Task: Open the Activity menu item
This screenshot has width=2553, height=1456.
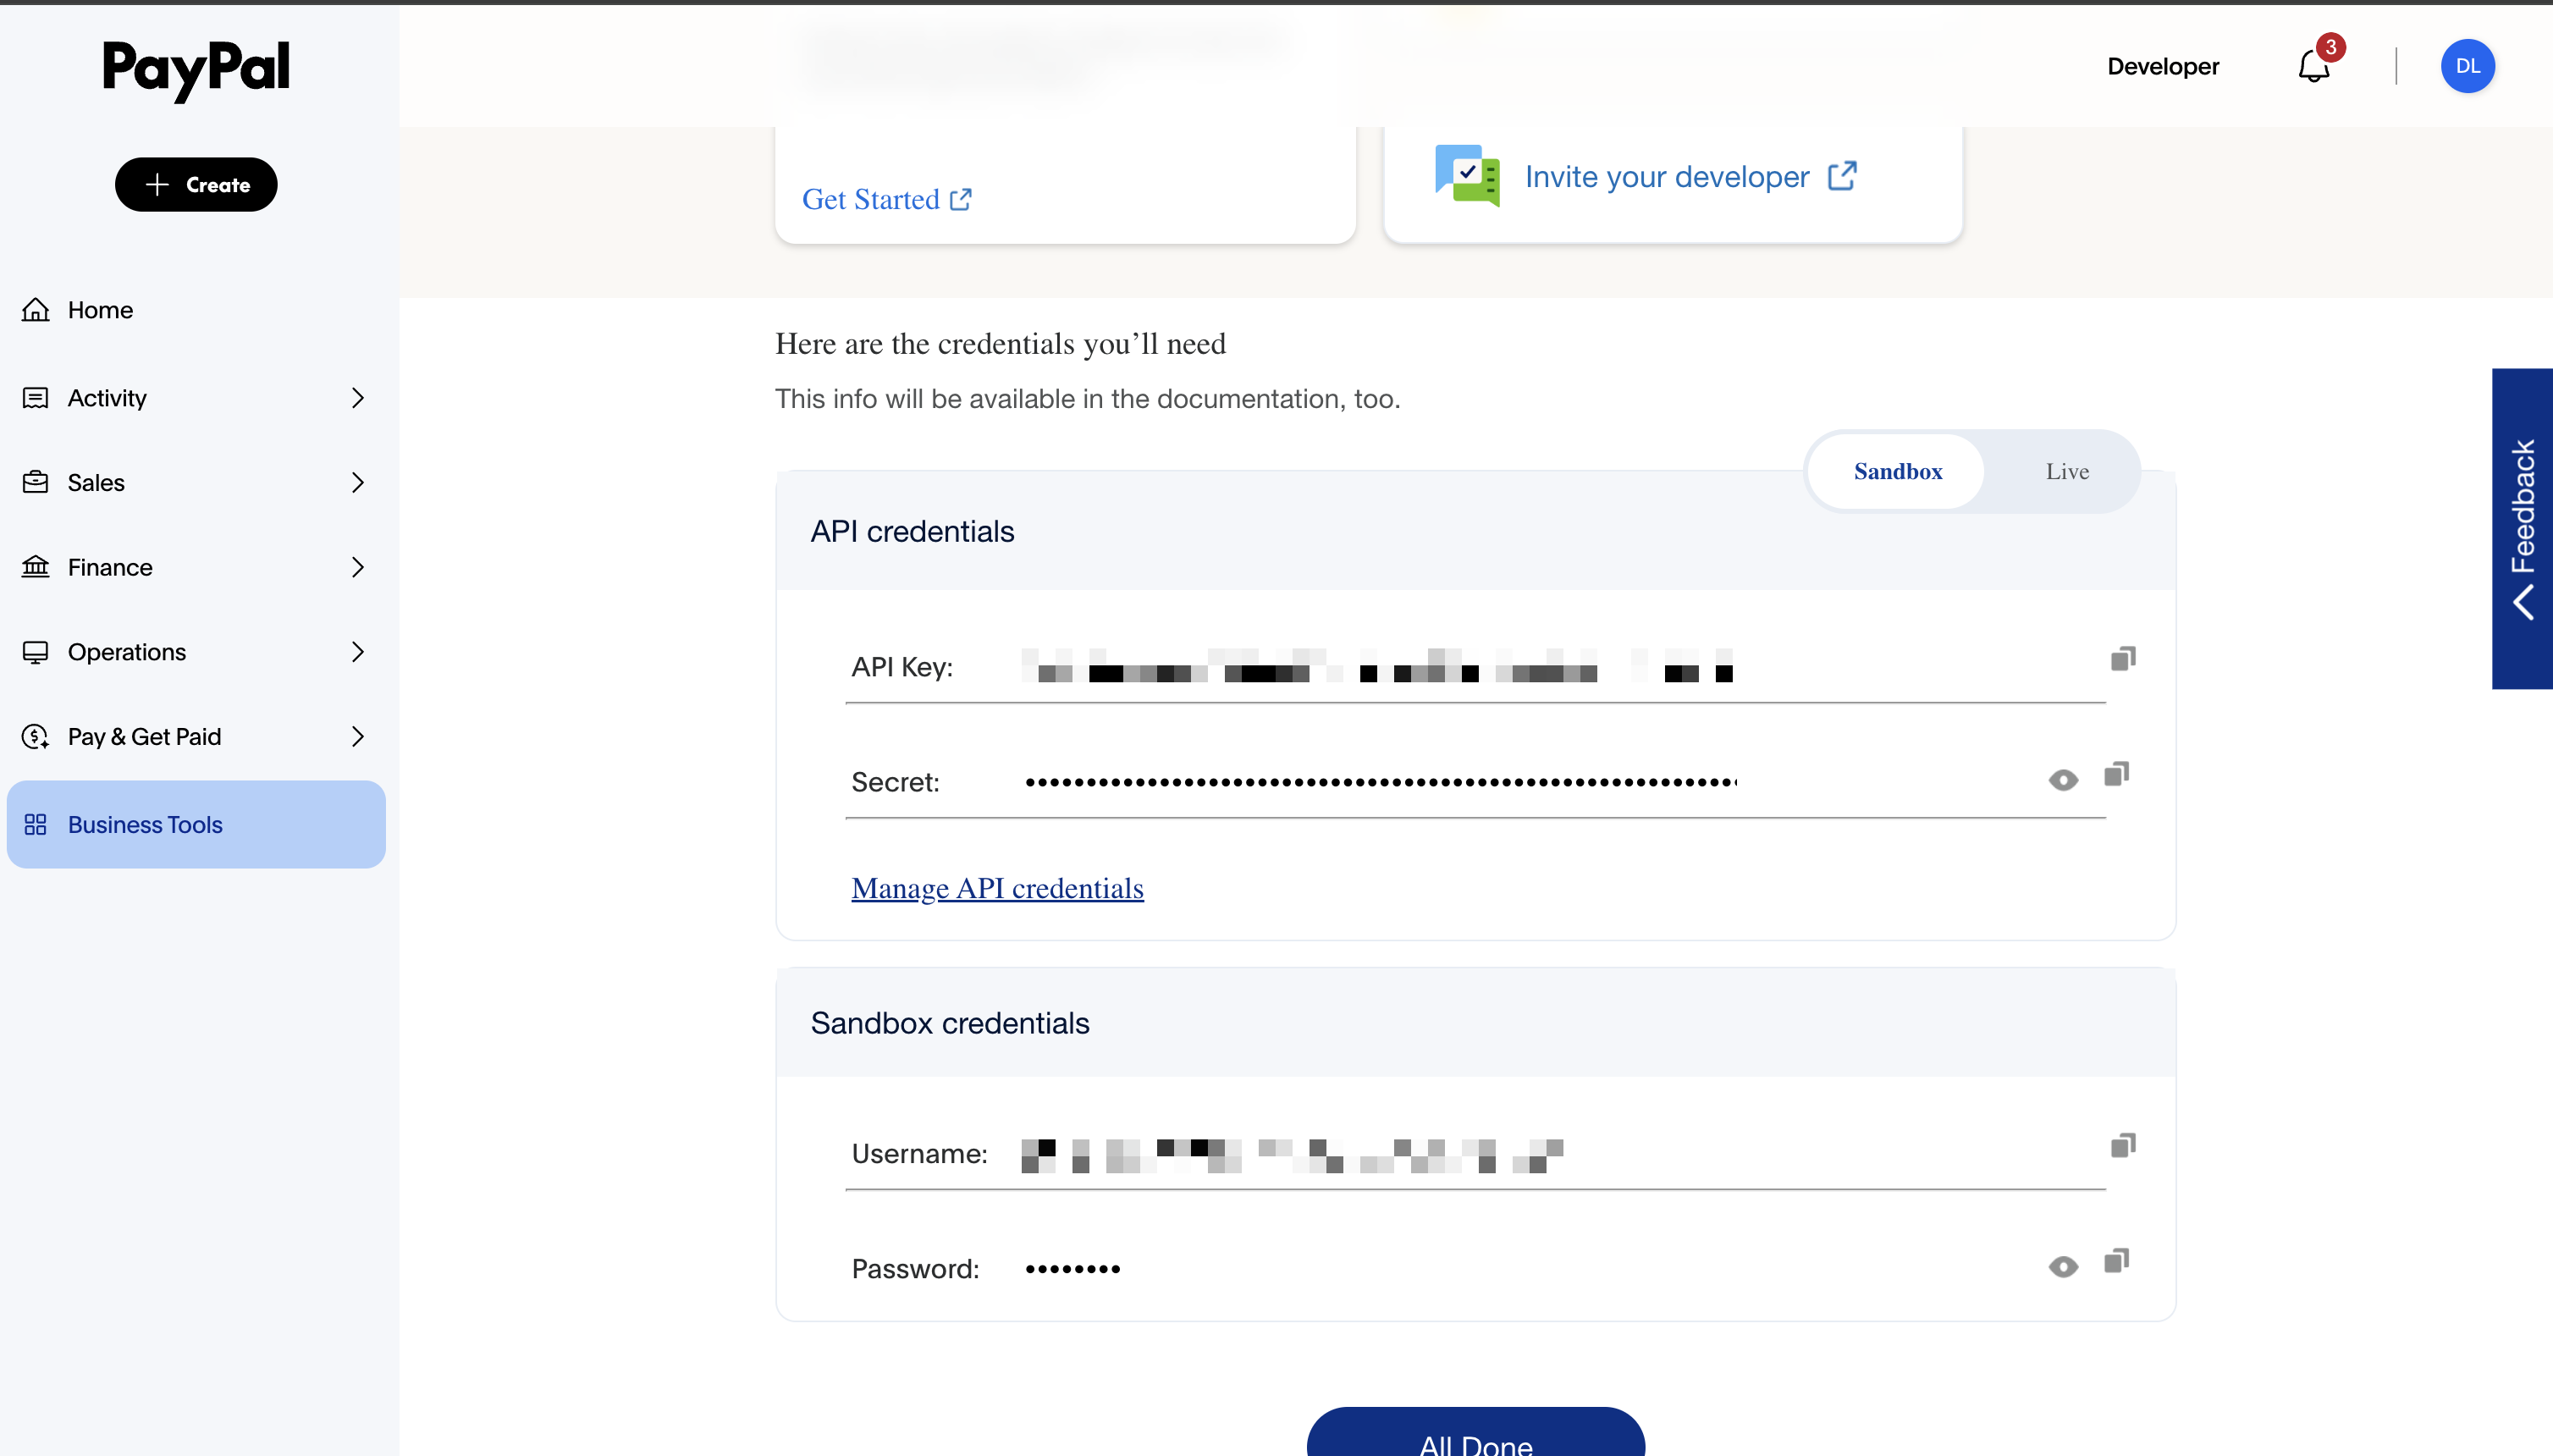Action: click(196, 398)
